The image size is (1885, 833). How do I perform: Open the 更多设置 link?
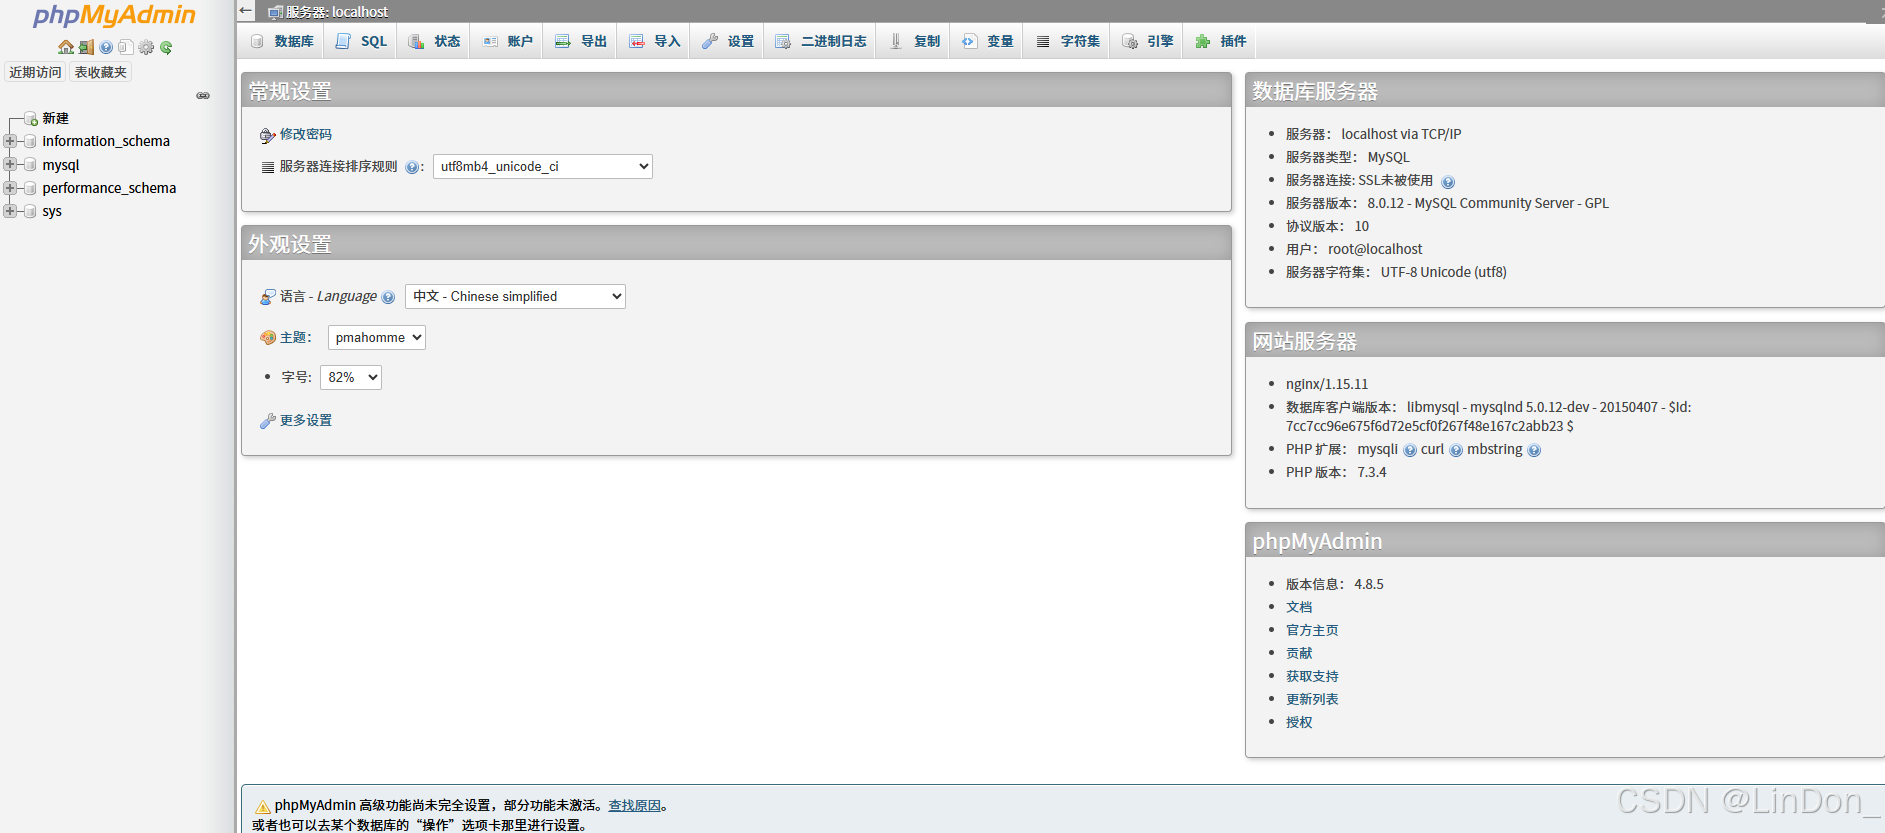[x=306, y=420]
